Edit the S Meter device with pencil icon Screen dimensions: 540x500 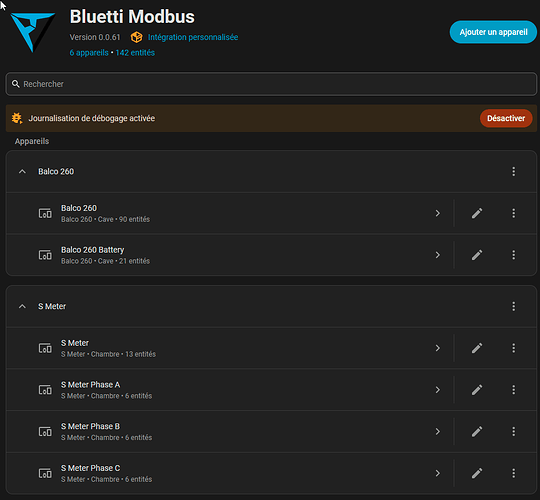click(x=477, y=348)
